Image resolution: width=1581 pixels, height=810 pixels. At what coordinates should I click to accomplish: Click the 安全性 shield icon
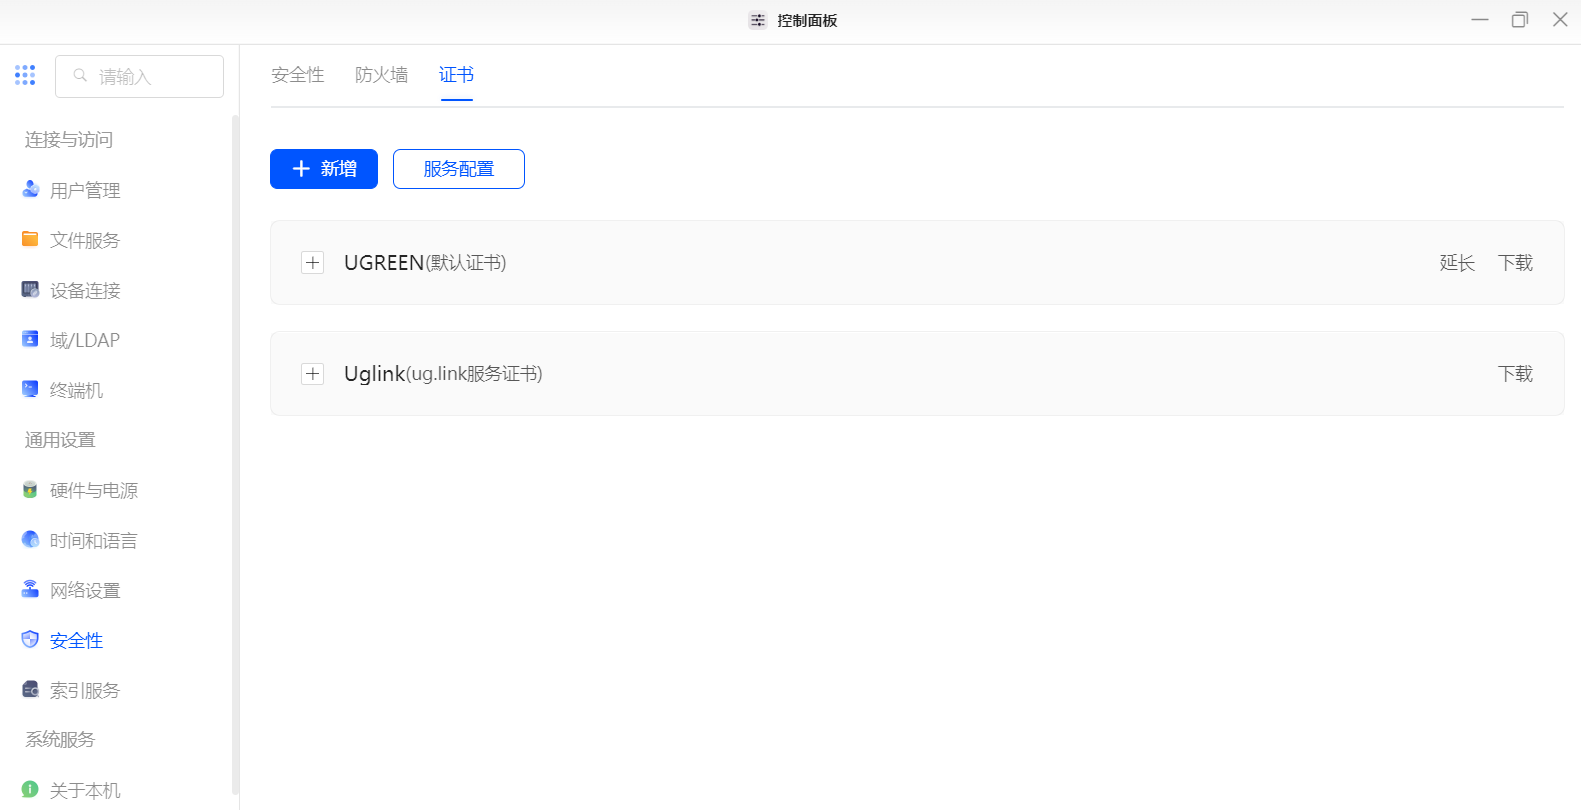click(x=30, y=640)
